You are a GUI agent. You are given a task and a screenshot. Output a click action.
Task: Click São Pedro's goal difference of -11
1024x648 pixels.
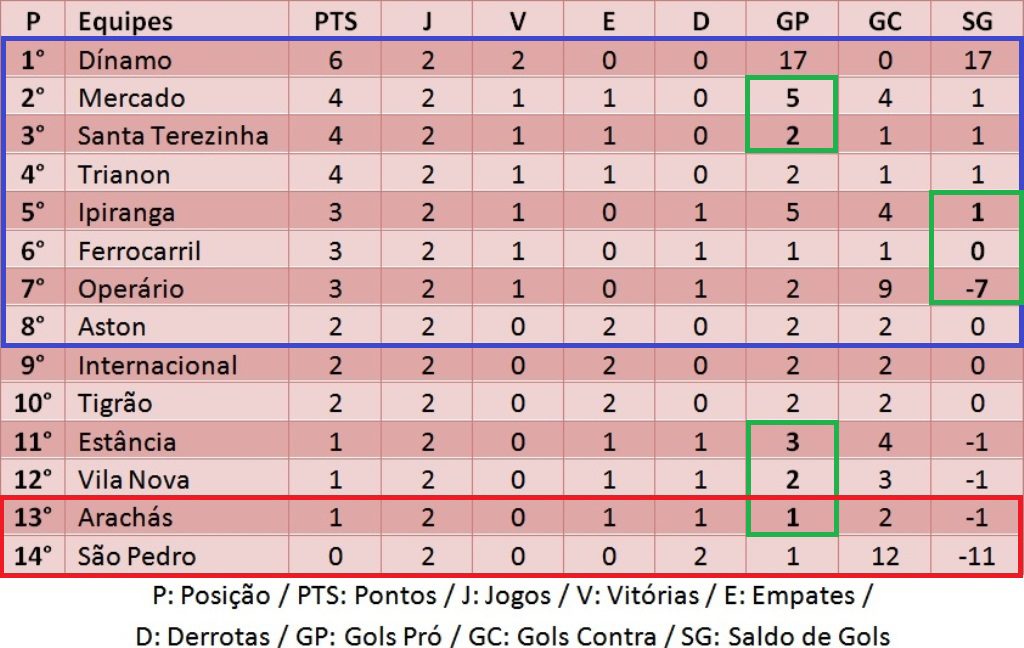pos(975,555)
